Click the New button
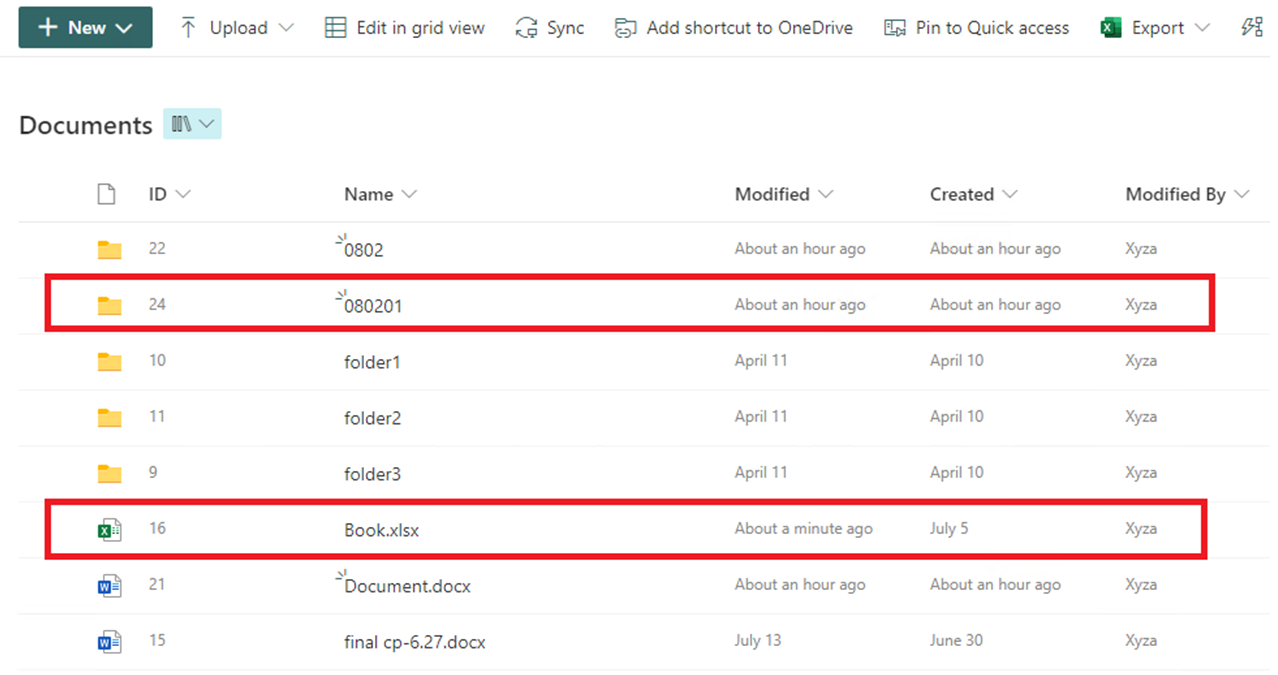Viewport: 1278px width, 675px height. click(x=85, y=27)
